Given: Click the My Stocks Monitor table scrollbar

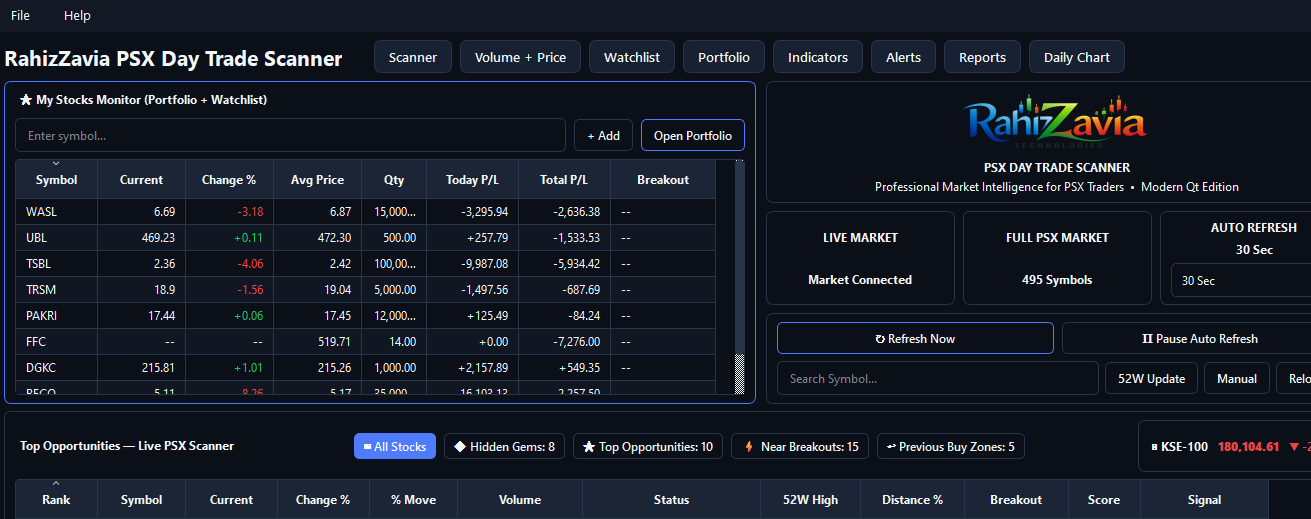Looking at the screenshot, I should tap(740, 277).
